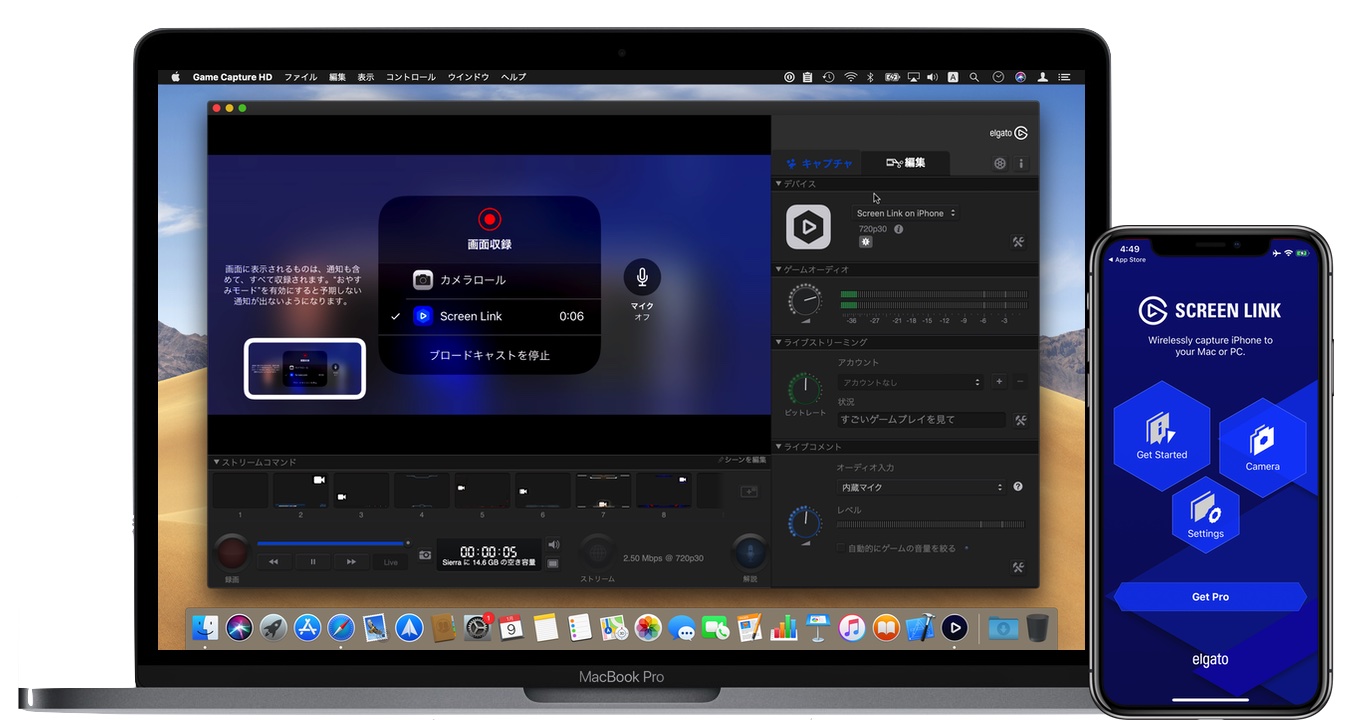Viewport: 1360px width, 720px height.
Task: Select scene thumbnail 2 in stream commands
Action: (301, 491)
